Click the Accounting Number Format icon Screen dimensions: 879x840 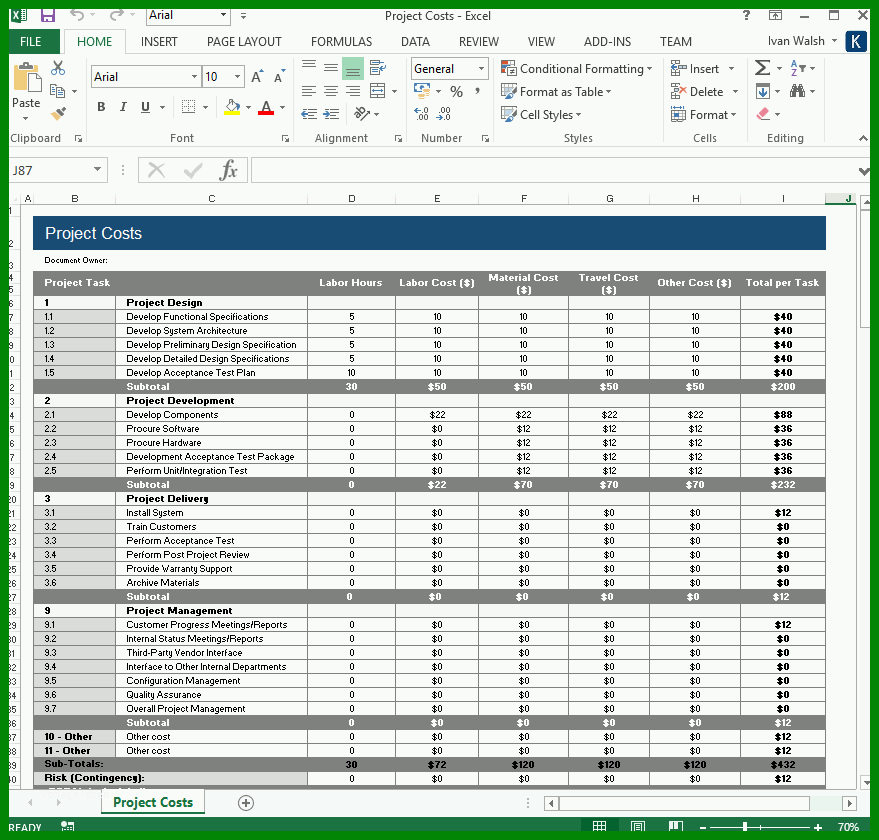[x=422, y=91]
